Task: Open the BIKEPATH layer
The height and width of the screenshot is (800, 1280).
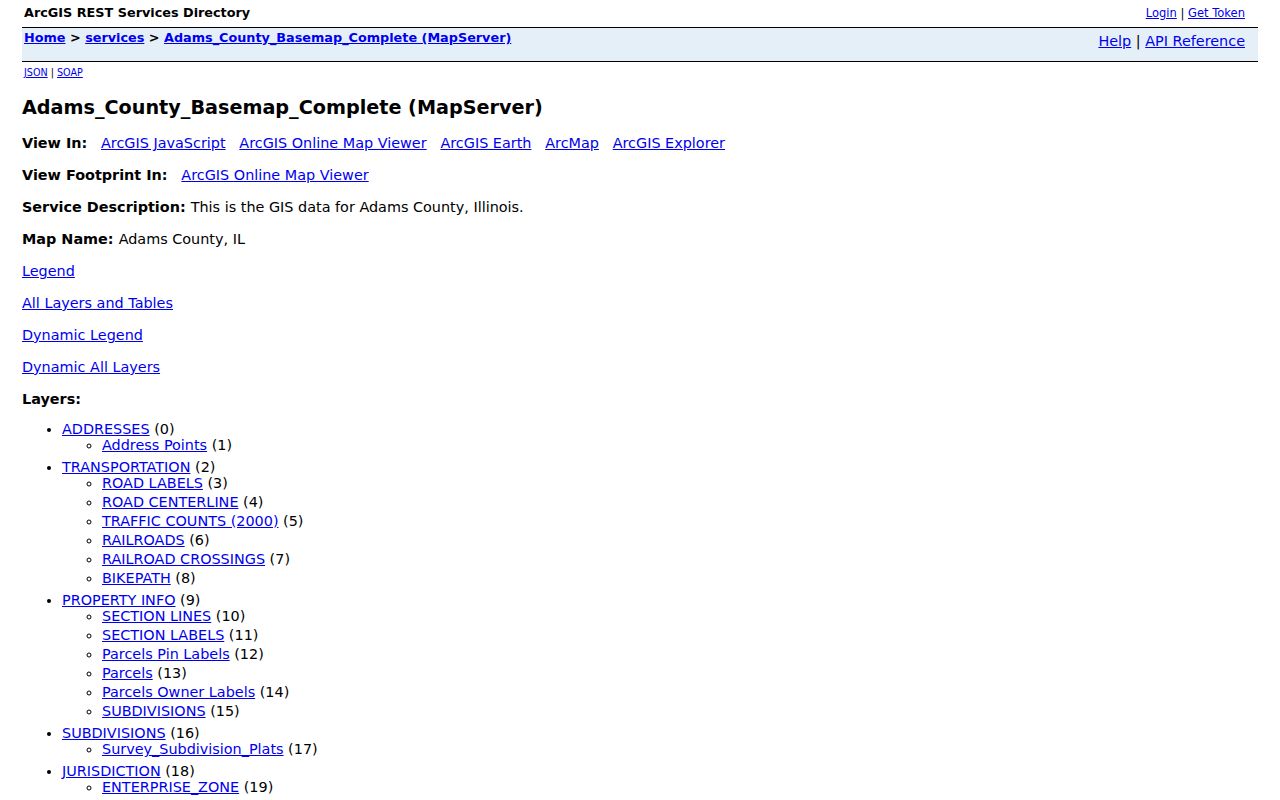Action: tap(136, 578)
